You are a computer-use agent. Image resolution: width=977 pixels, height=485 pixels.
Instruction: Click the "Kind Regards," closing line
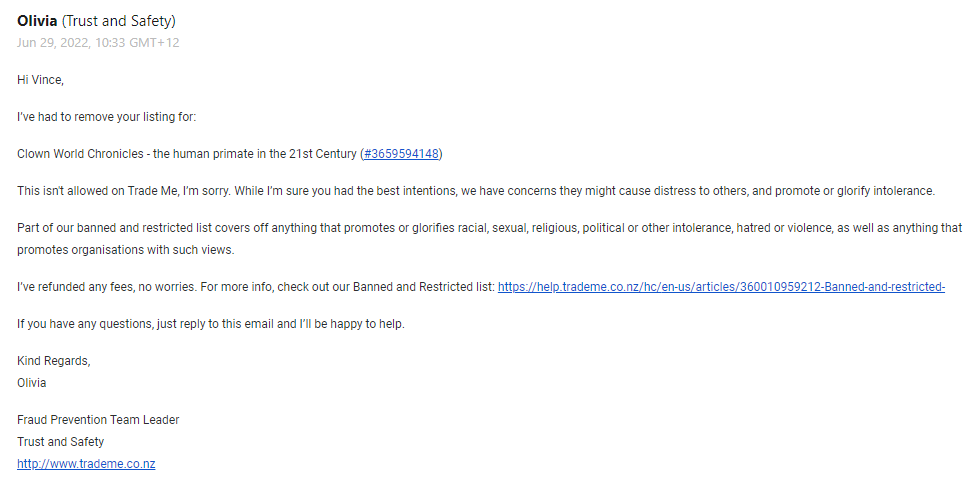(54, 361)
